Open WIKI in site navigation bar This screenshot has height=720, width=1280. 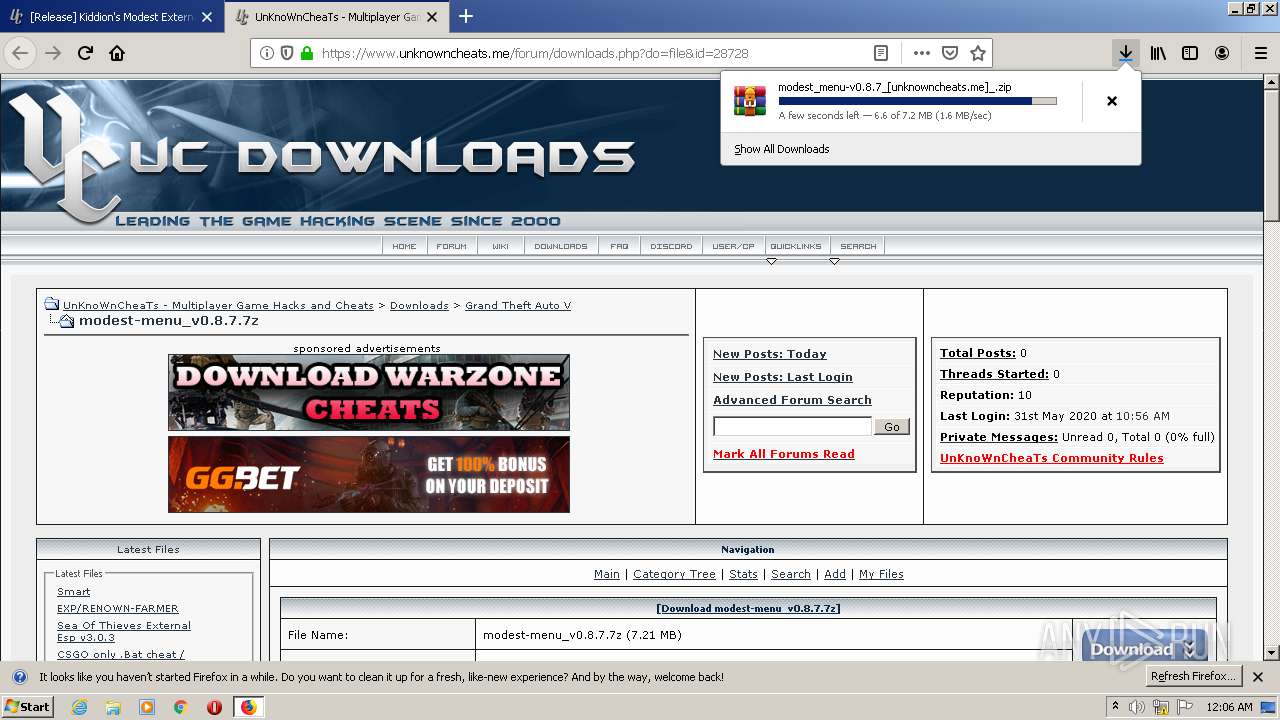point(500,246)
